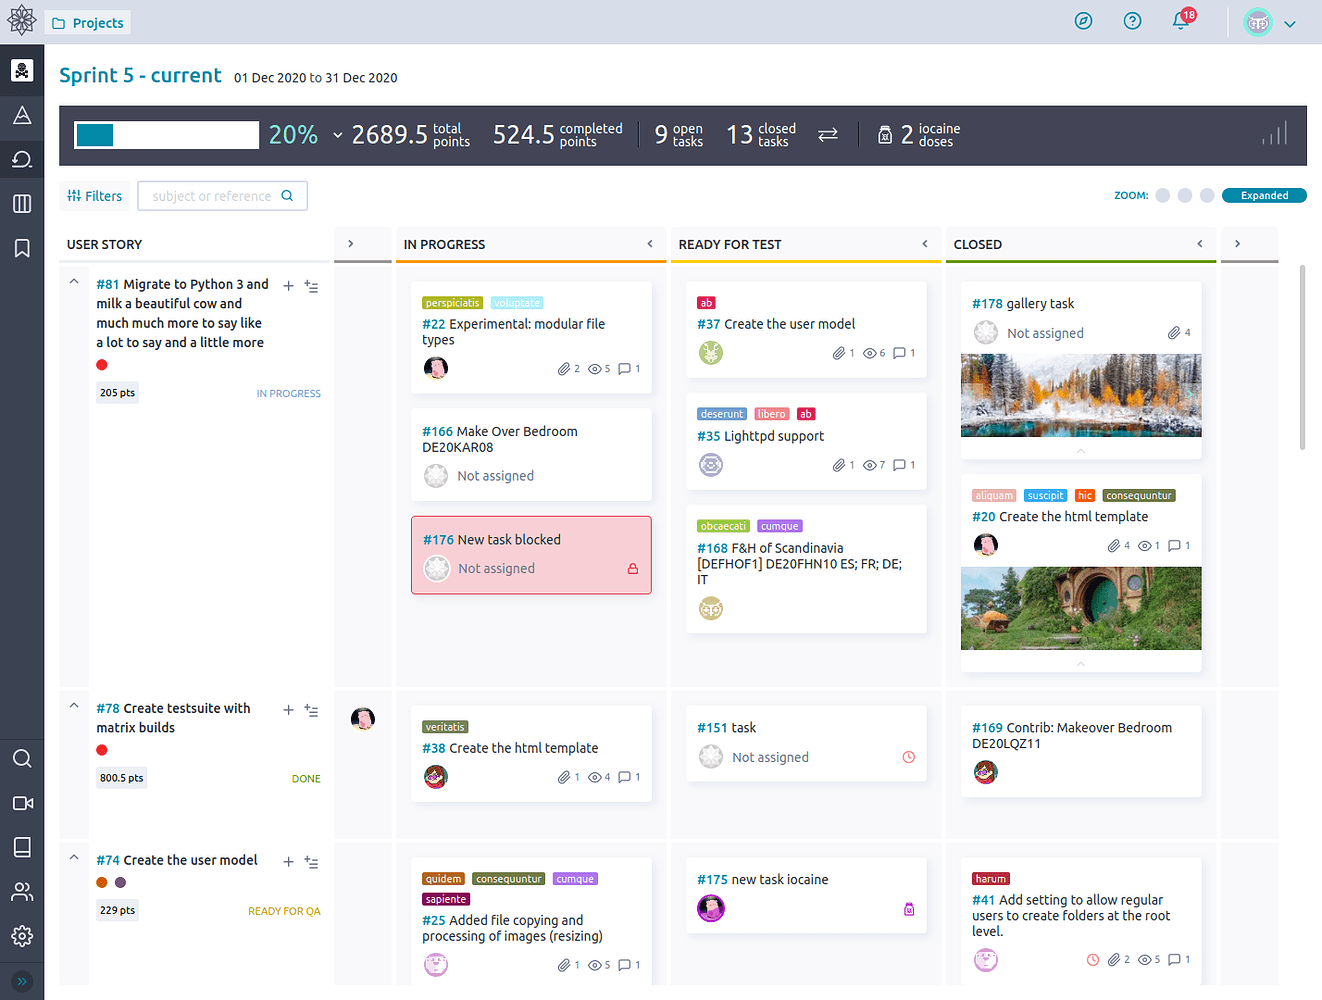
Task: Open the wiki book sidebar icon
Action: 22,847
